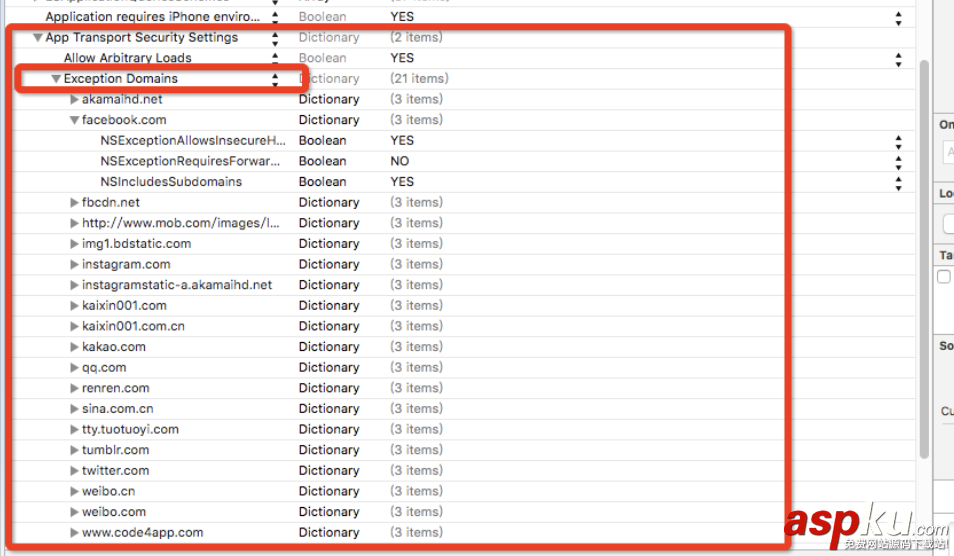
Task: Select the NSExceptionAllowsInsecureH key
Action: pyautogui.click(x=193, y=141)
